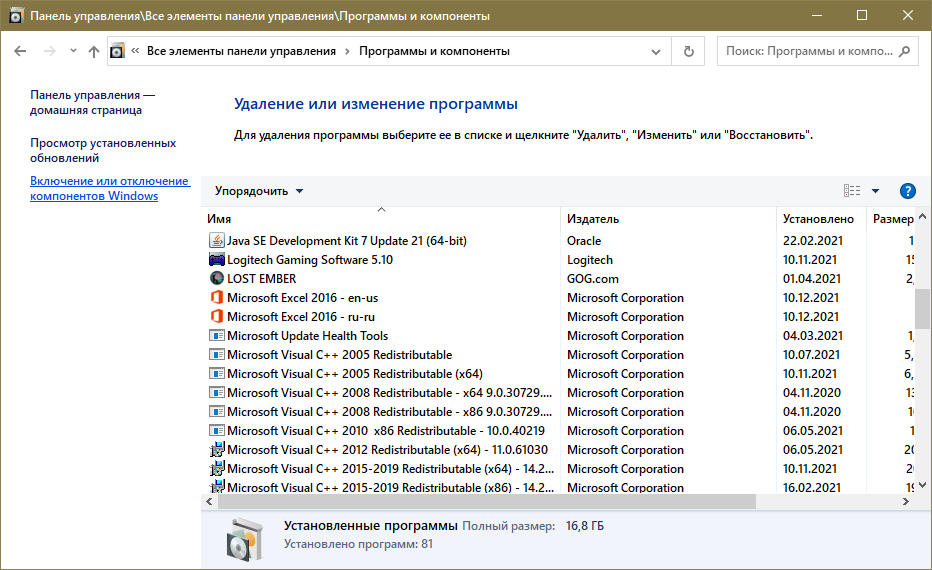This screenshot has width=932, height=570.
Task: Open the view options dropdown arrow
Action: tap(876, 191)
